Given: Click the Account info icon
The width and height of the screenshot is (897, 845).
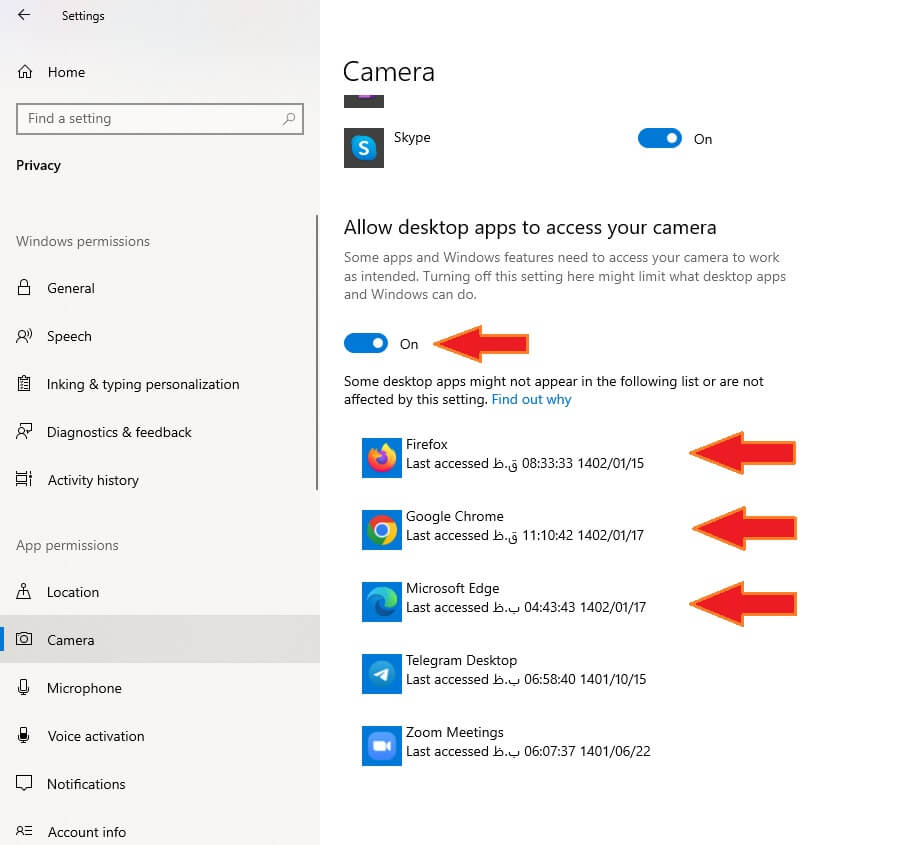Looking at the screenshot, I should click(24, 831).
